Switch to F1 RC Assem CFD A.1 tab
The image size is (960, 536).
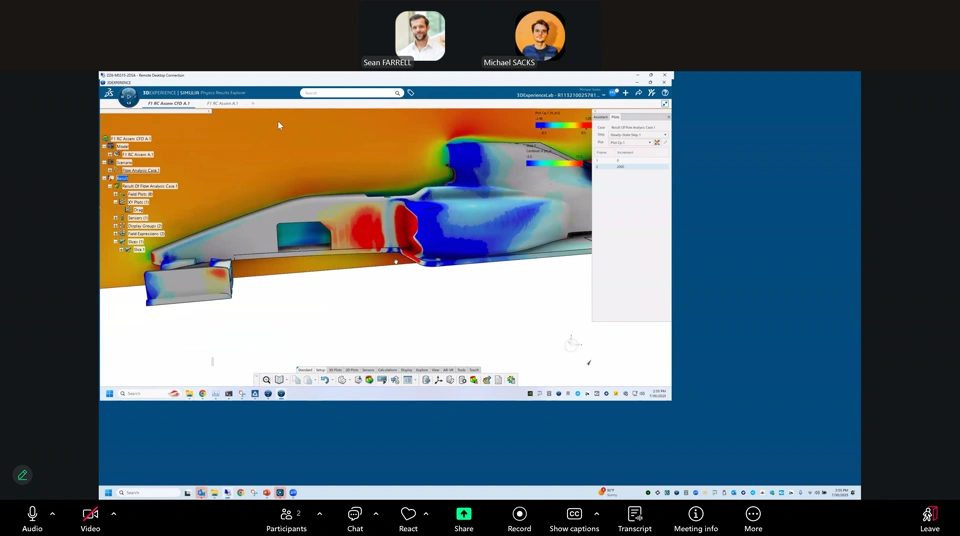169,104
